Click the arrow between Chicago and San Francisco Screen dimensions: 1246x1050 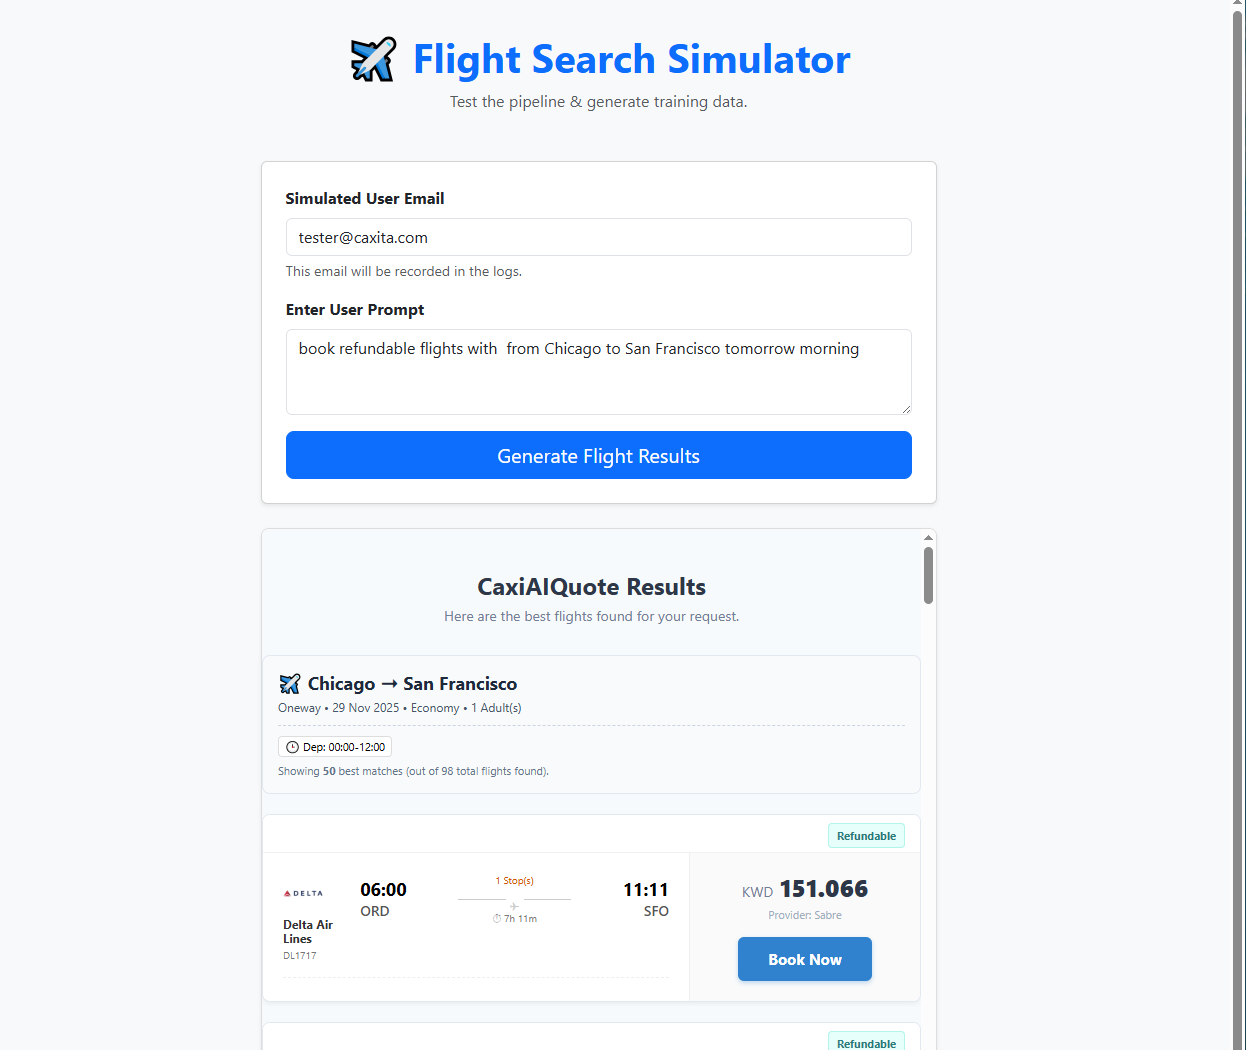point(389,684)
